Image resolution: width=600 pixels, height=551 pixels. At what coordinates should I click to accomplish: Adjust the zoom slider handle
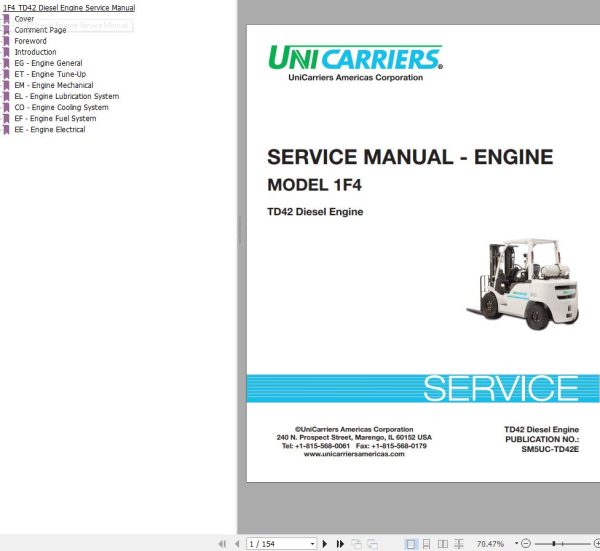coord(554,544)
